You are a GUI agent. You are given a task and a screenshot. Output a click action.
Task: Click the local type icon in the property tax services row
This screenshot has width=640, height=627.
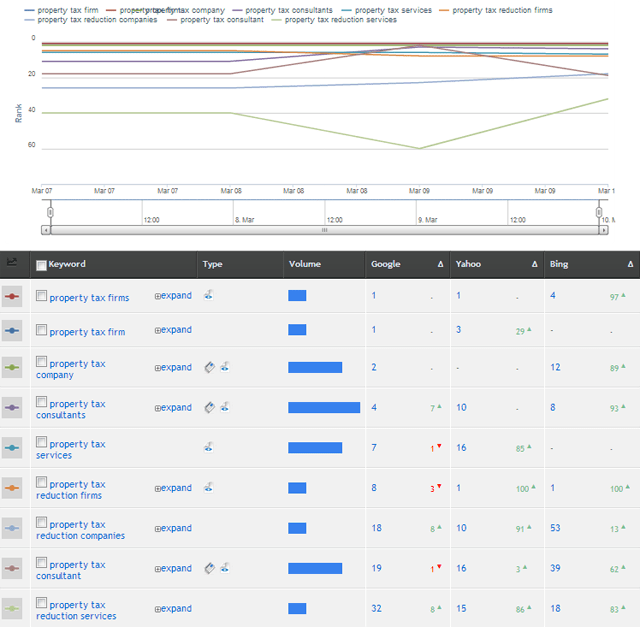(209, 447)
